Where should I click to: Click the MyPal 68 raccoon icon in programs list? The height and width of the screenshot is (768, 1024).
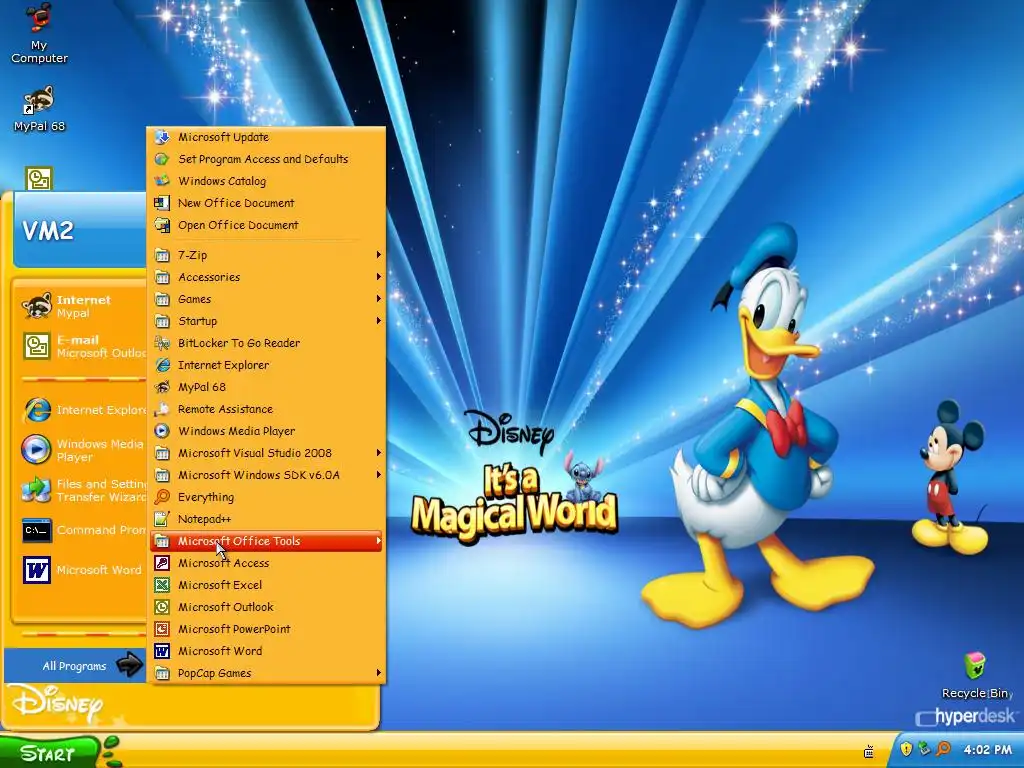coord(162,387)
